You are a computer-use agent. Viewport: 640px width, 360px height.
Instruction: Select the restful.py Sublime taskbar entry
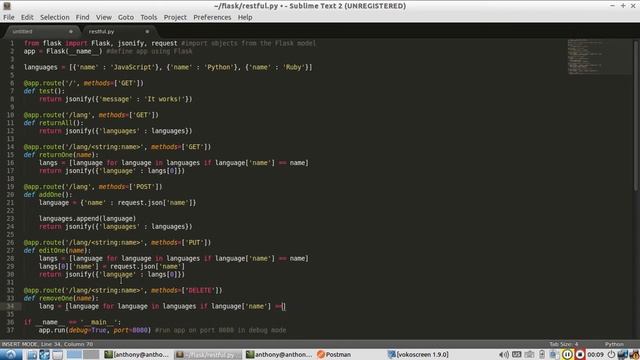208,354
